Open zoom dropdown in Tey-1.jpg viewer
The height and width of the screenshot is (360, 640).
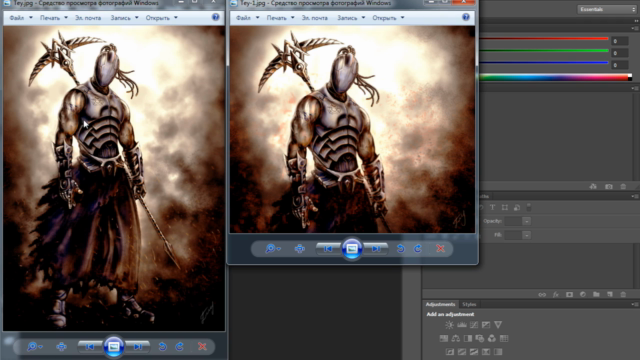point(273,249)
